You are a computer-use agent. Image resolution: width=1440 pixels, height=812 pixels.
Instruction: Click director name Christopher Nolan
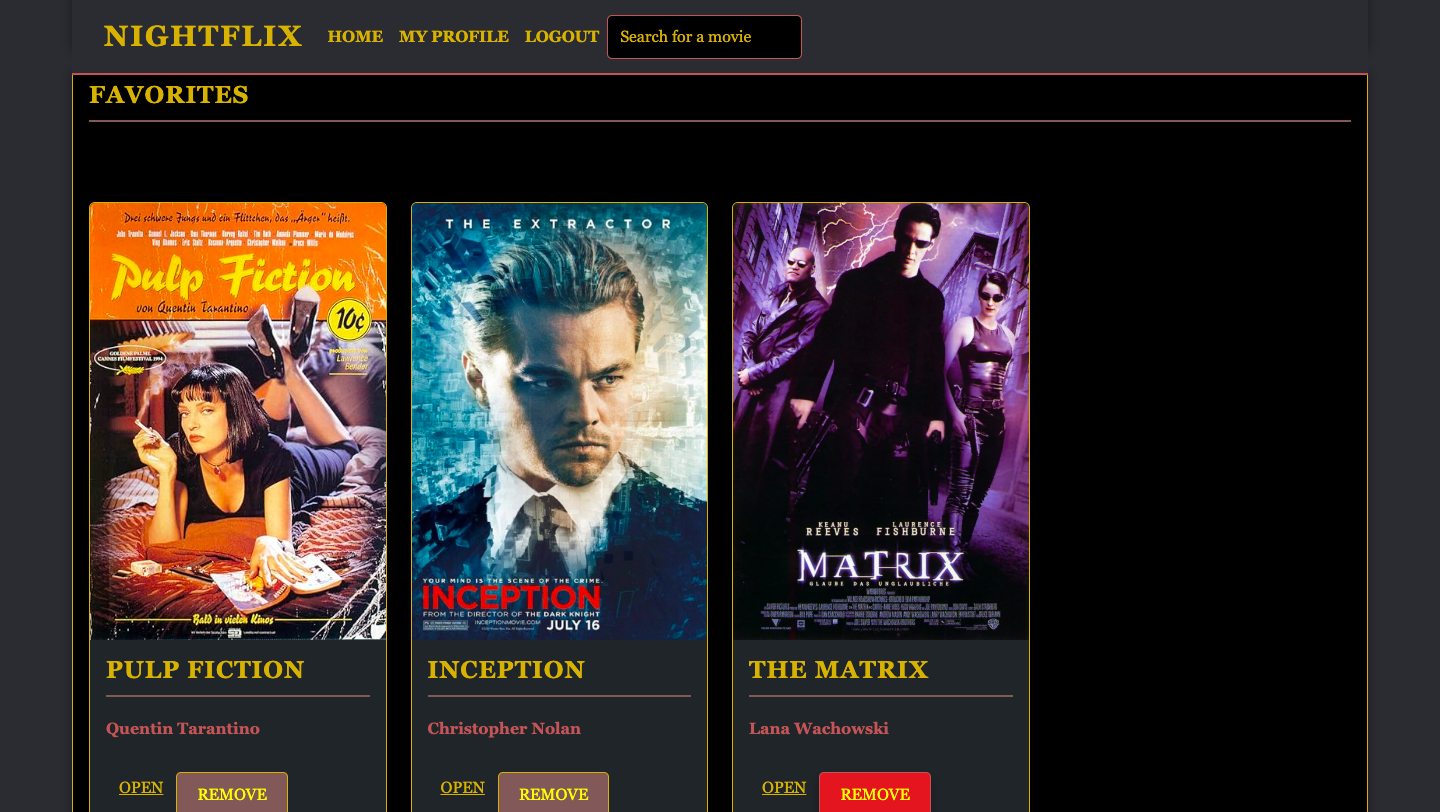point(504,728)
